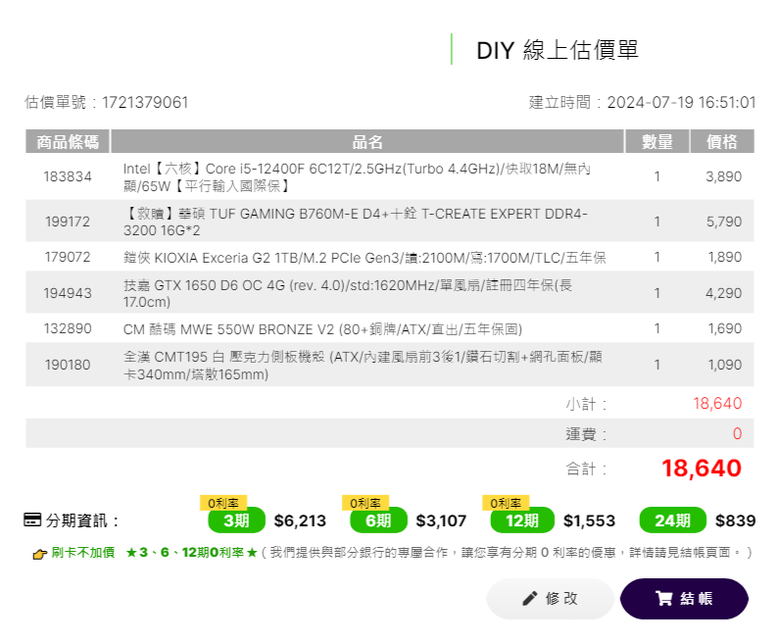Click the 0利率 tag above 12期
The width and height of the screenshot is (780, 643).
(506, 503)
